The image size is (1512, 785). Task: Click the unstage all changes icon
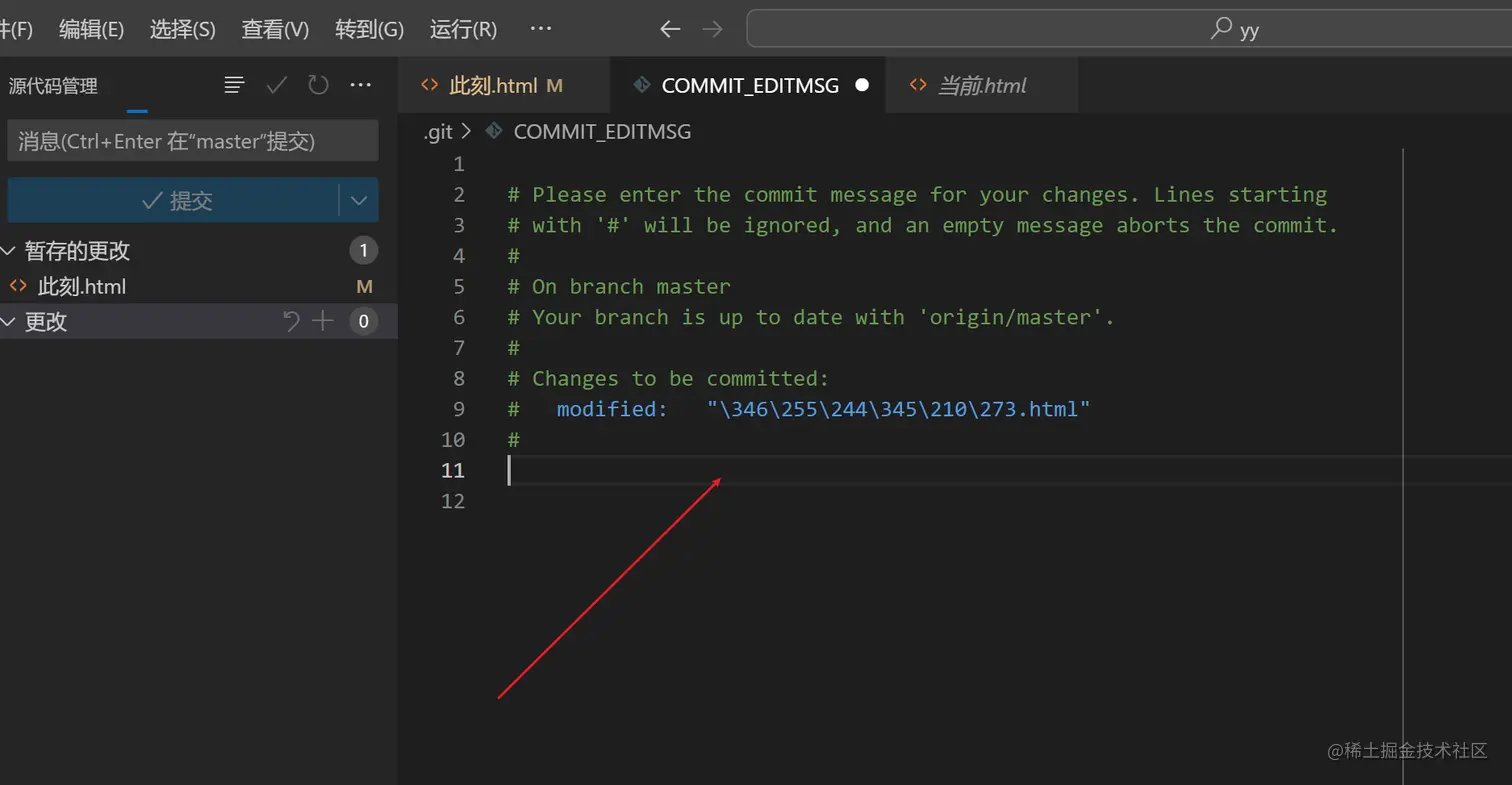point(291,321)
